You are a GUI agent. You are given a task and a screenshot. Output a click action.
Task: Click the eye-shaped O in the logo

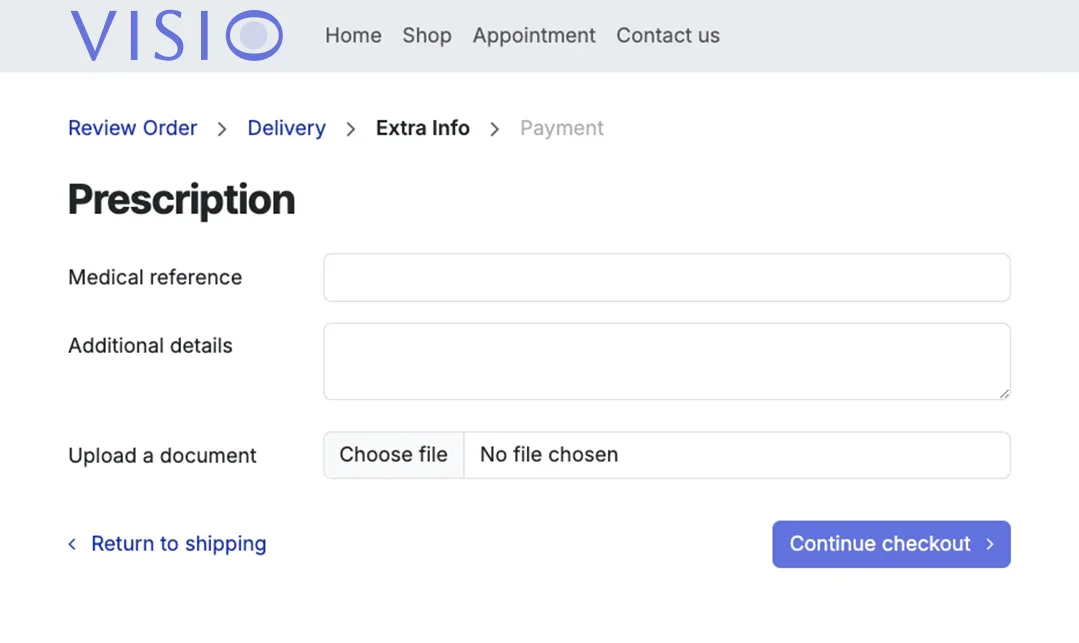[x=254, y=36]
